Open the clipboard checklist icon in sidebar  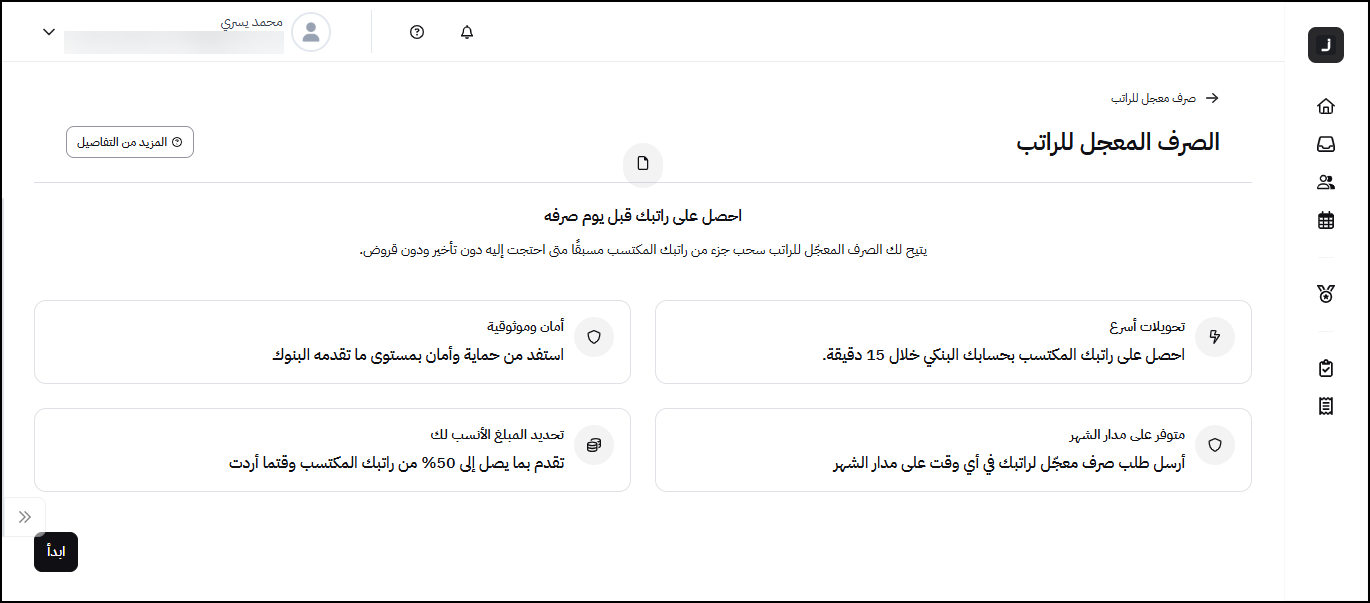[x=1326, y=368]
